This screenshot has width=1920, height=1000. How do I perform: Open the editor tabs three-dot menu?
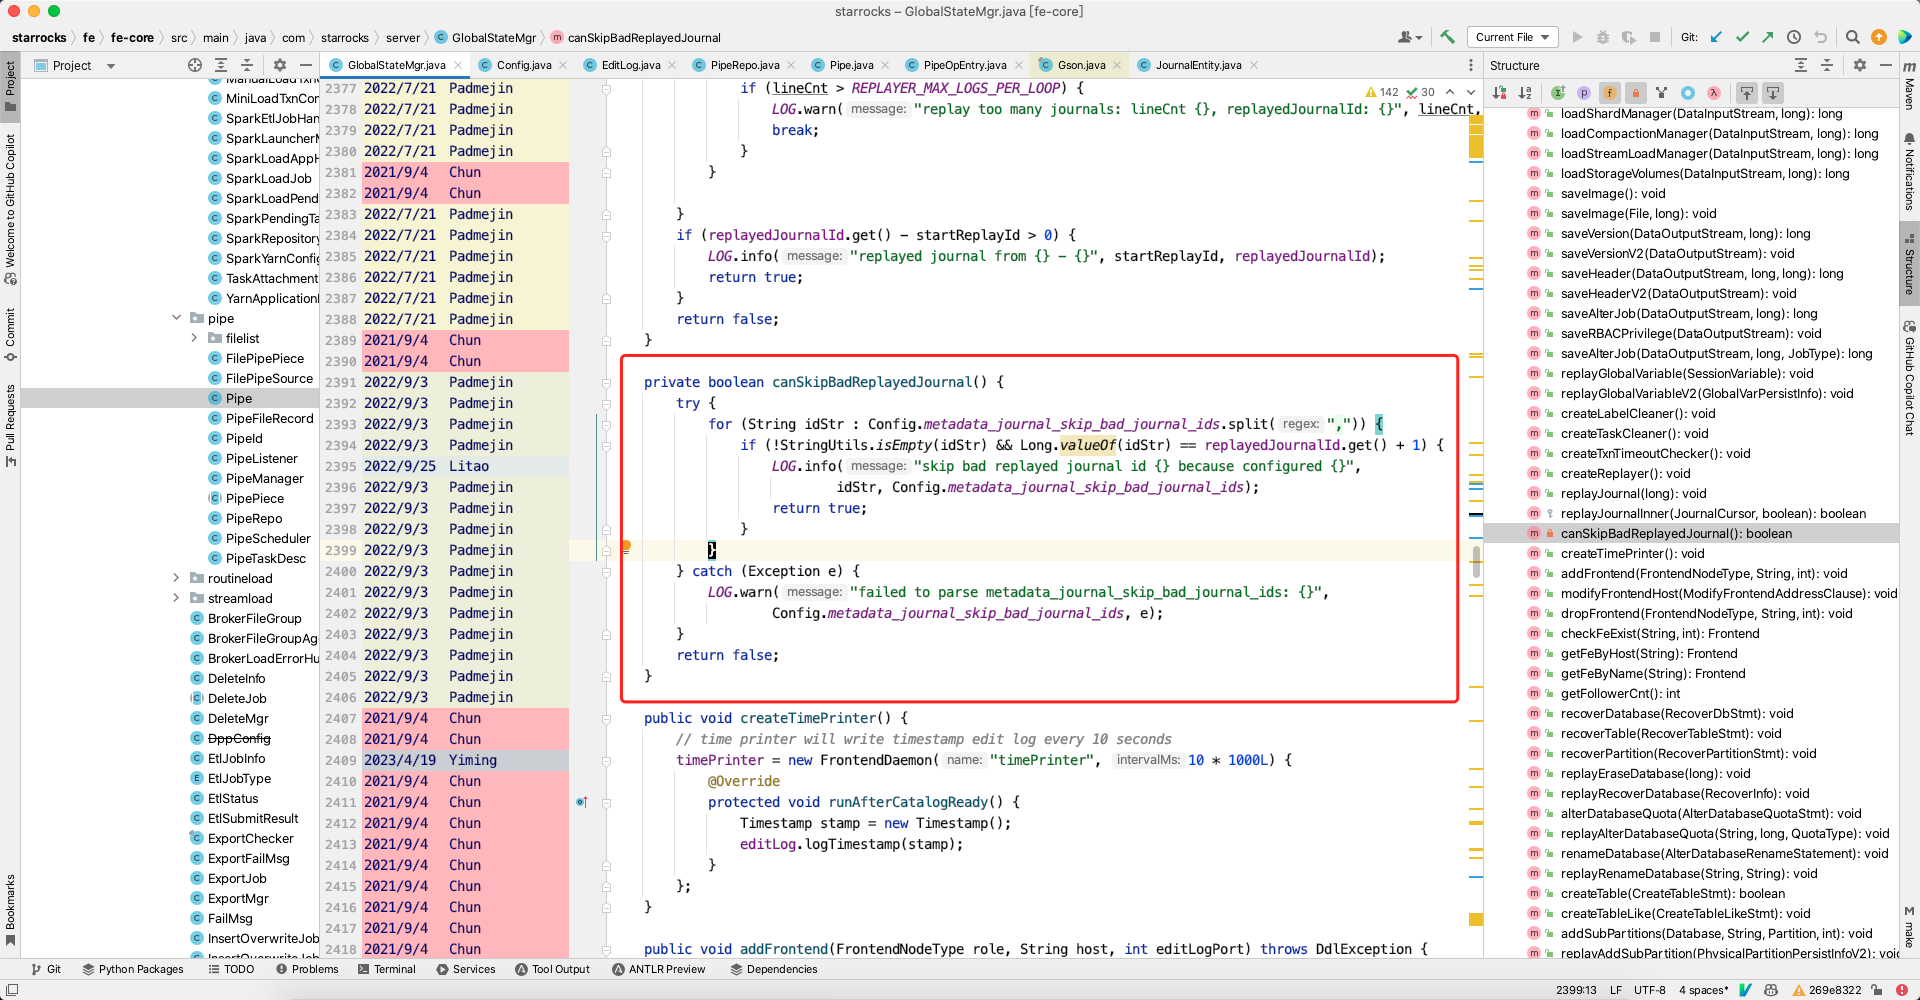click(x=1470, y=65)
